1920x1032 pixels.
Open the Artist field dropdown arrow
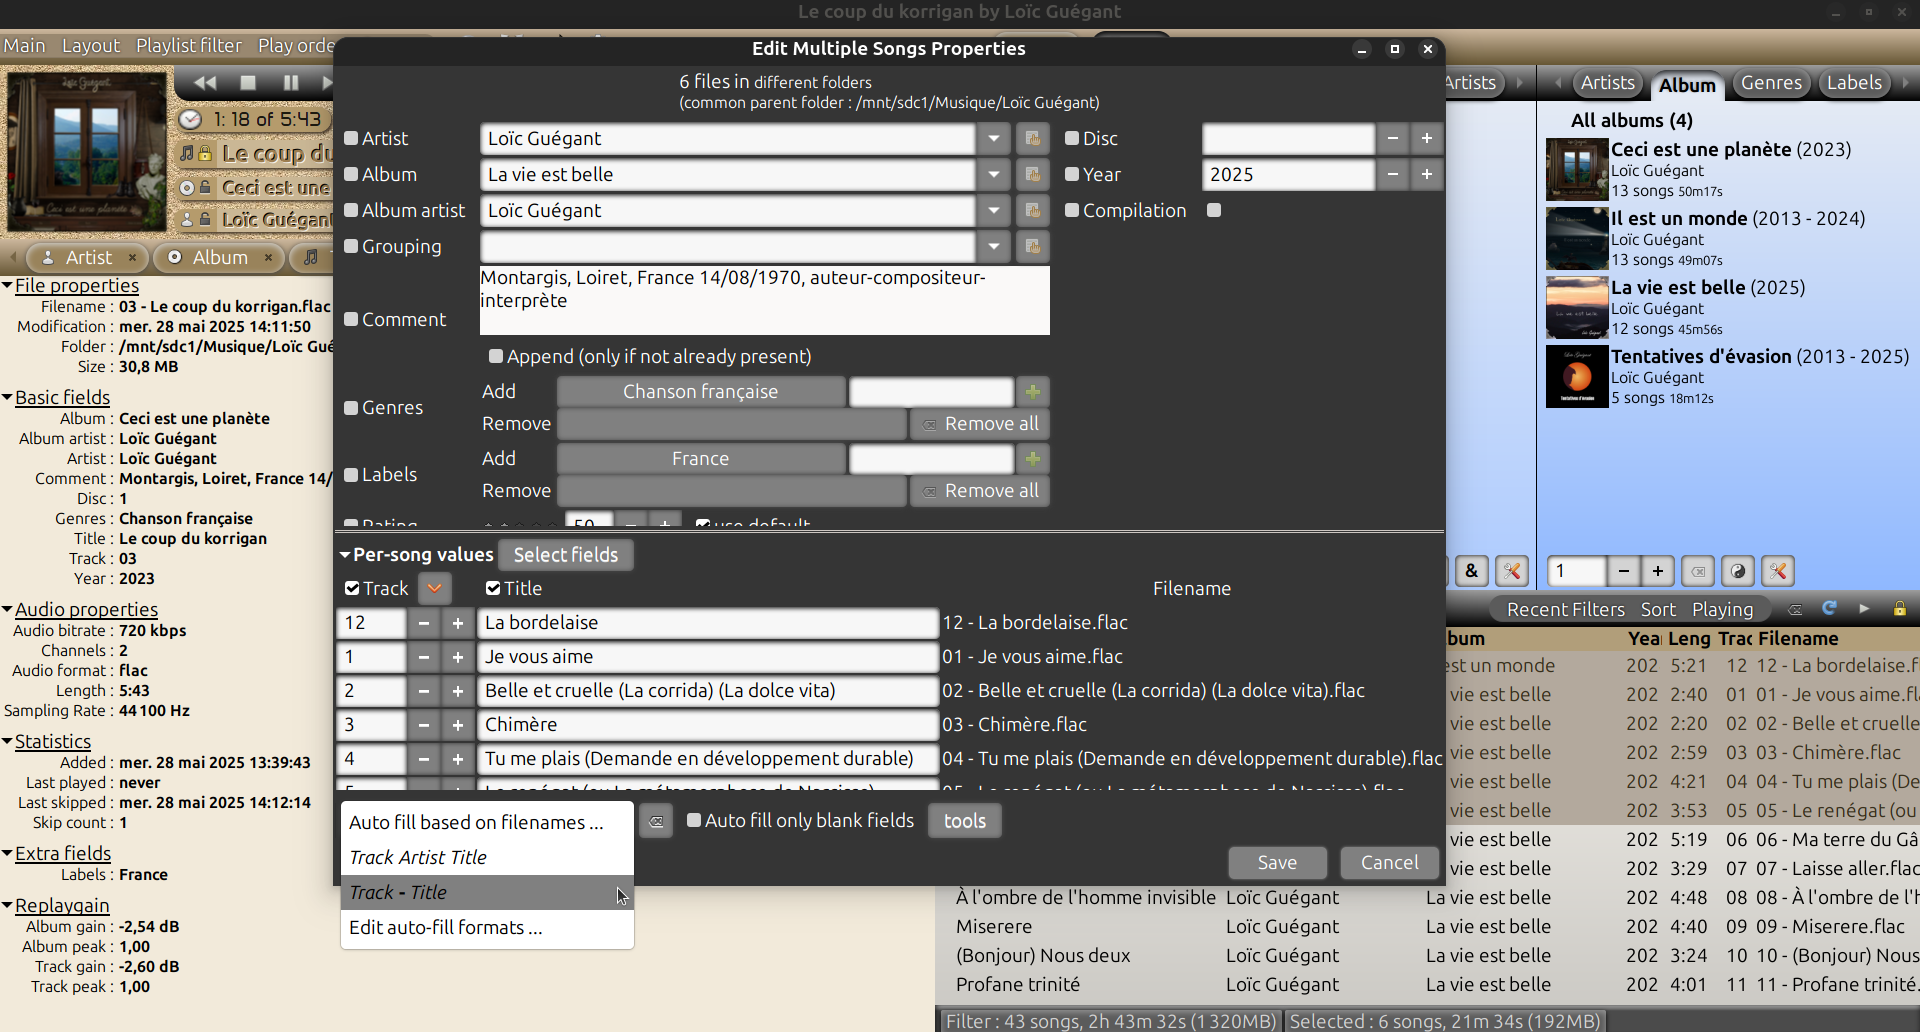coord(994,138)
